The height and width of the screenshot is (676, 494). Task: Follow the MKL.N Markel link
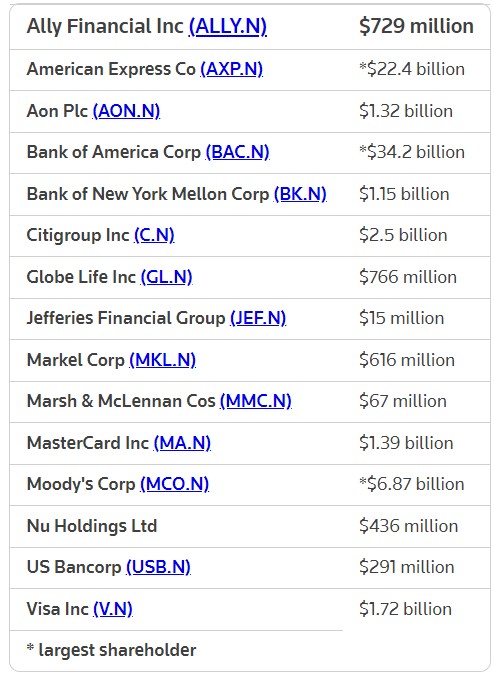click(x=163, y=360)
